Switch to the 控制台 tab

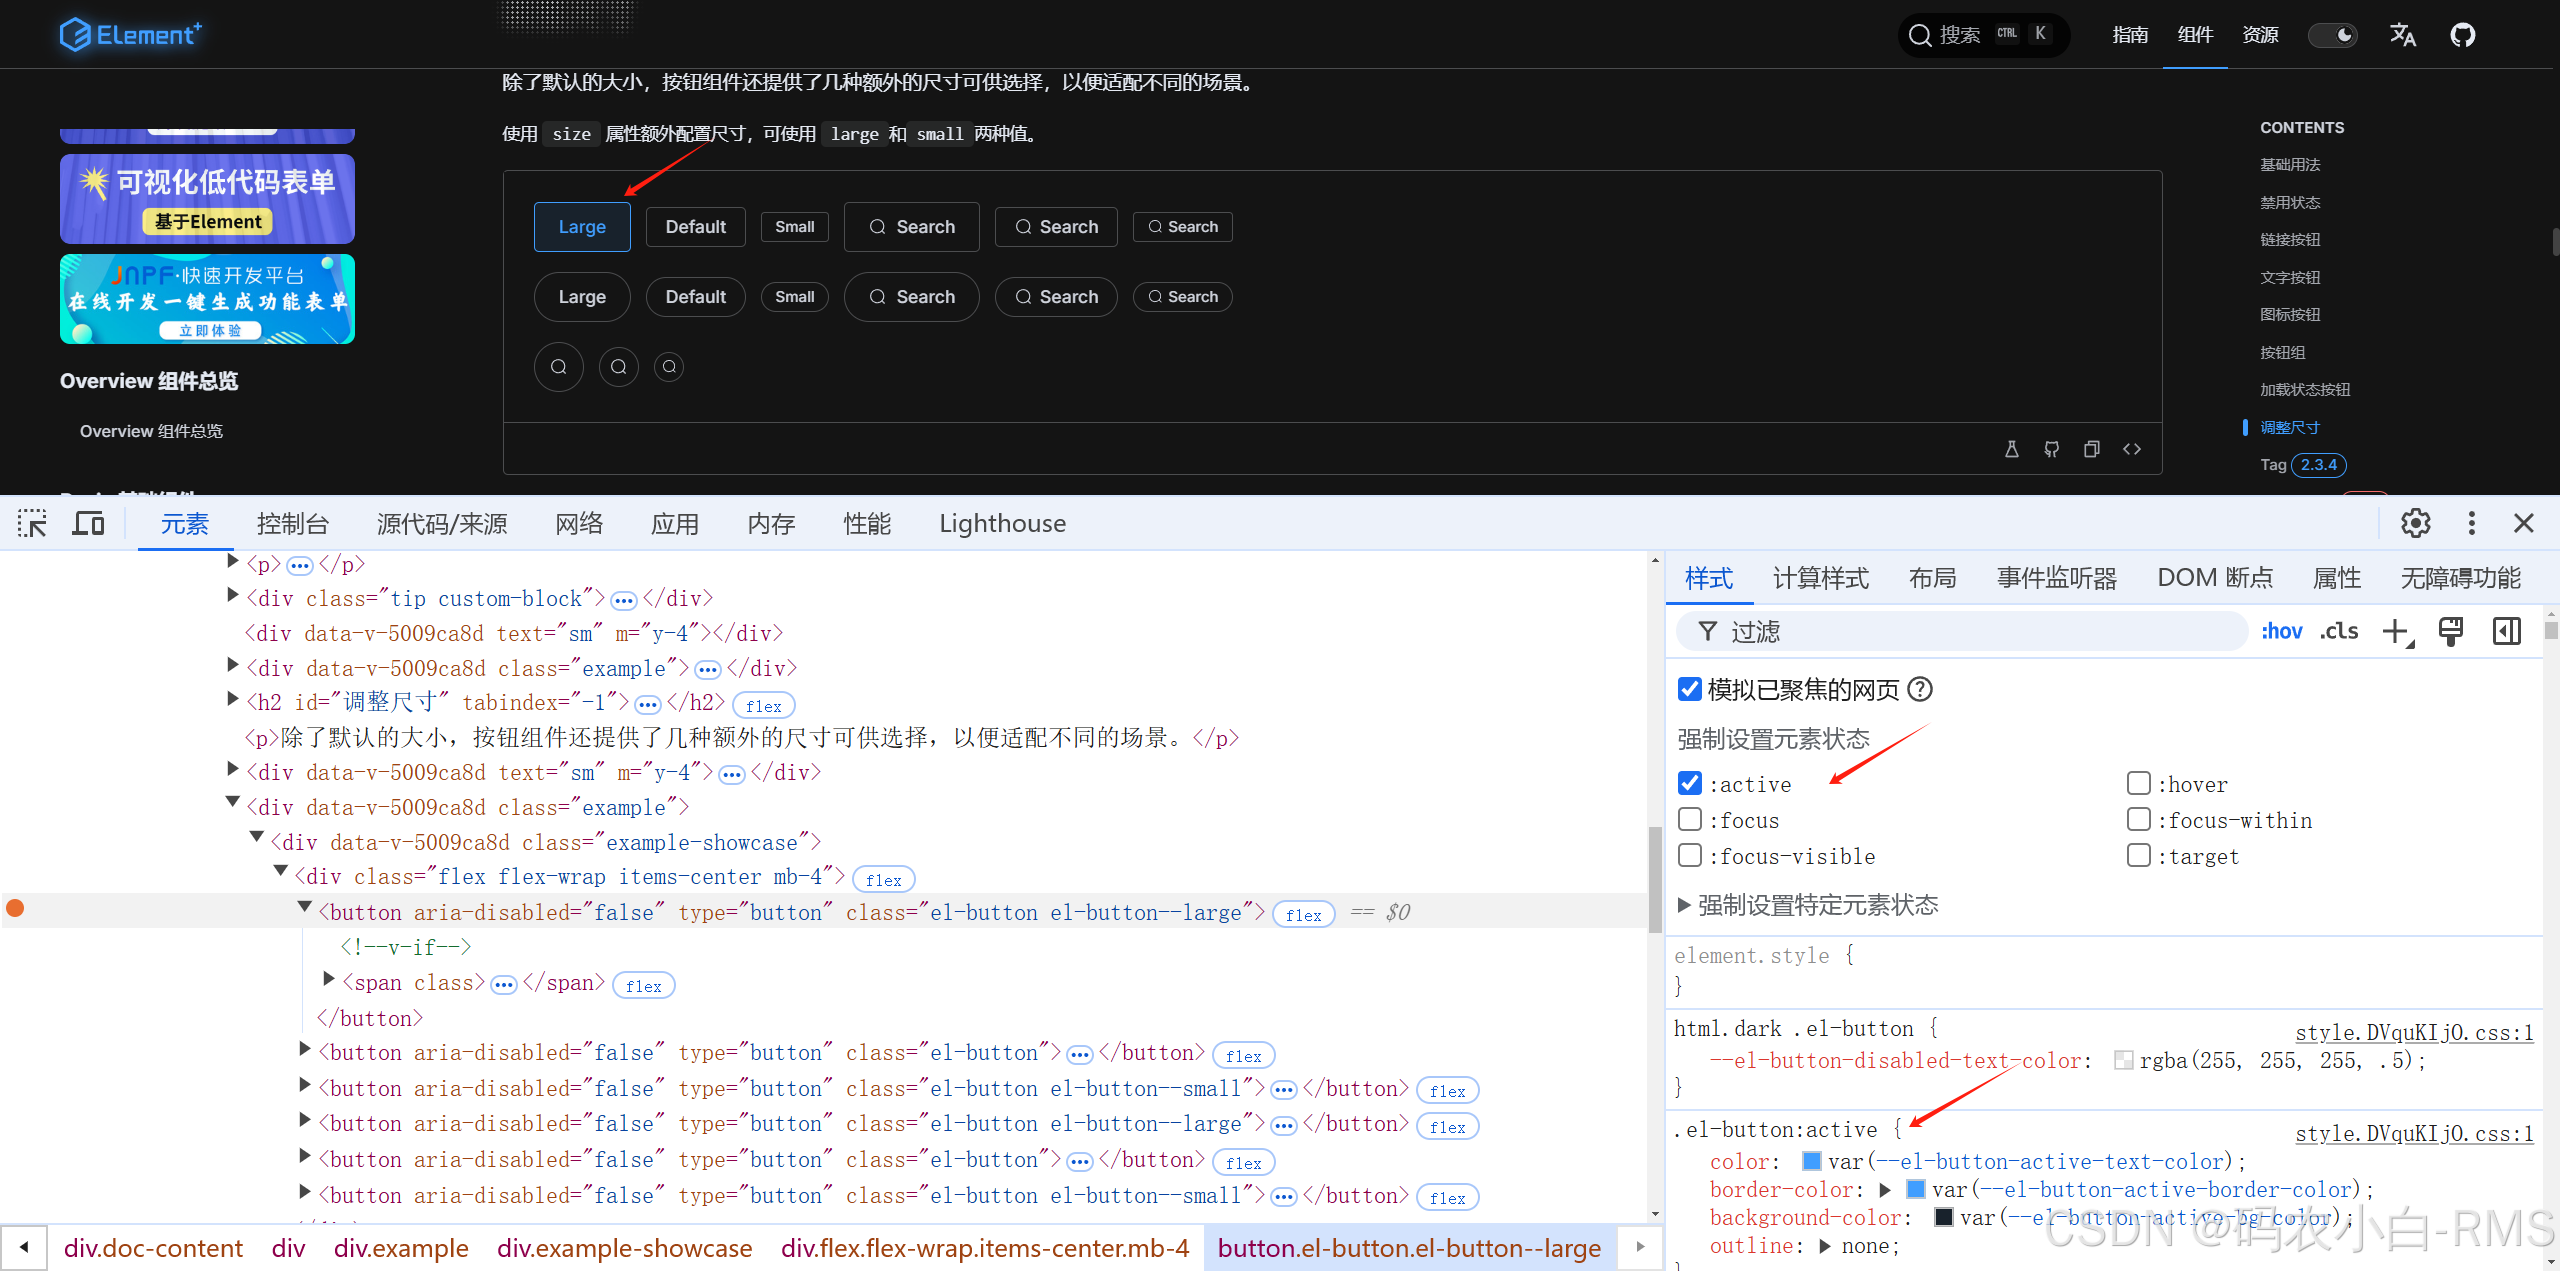292,523
